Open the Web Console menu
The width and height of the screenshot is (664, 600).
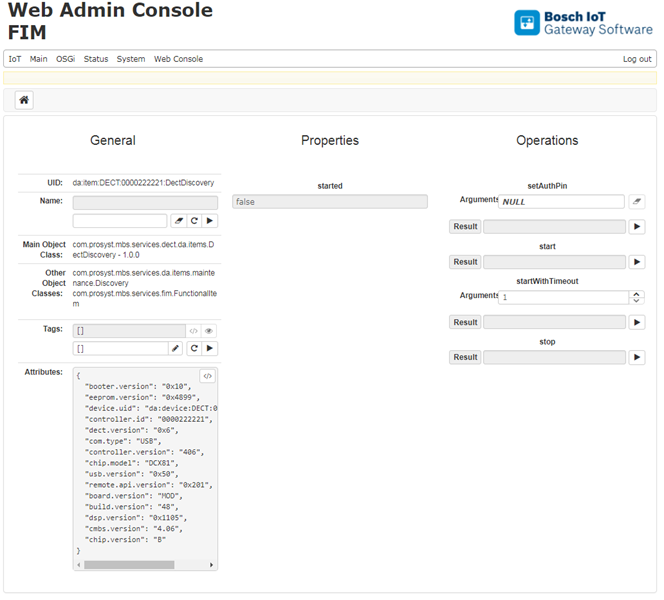(x=178, y=59)
